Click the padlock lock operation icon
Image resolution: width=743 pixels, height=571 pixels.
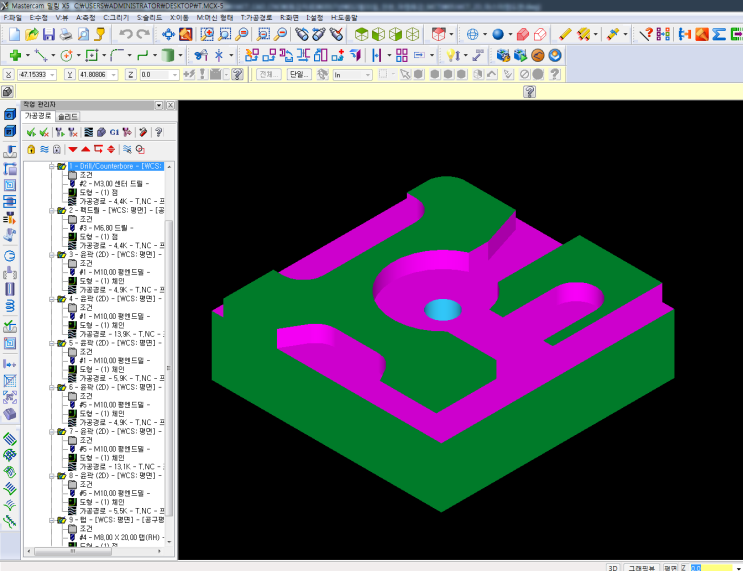30,148
